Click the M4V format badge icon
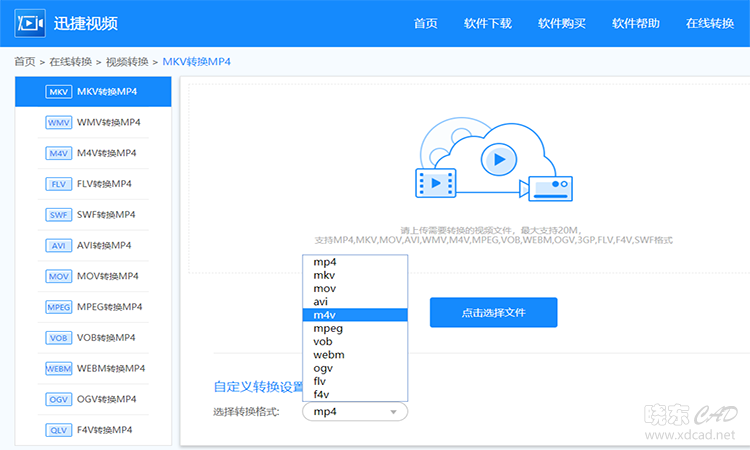 (x=58, y=153)
